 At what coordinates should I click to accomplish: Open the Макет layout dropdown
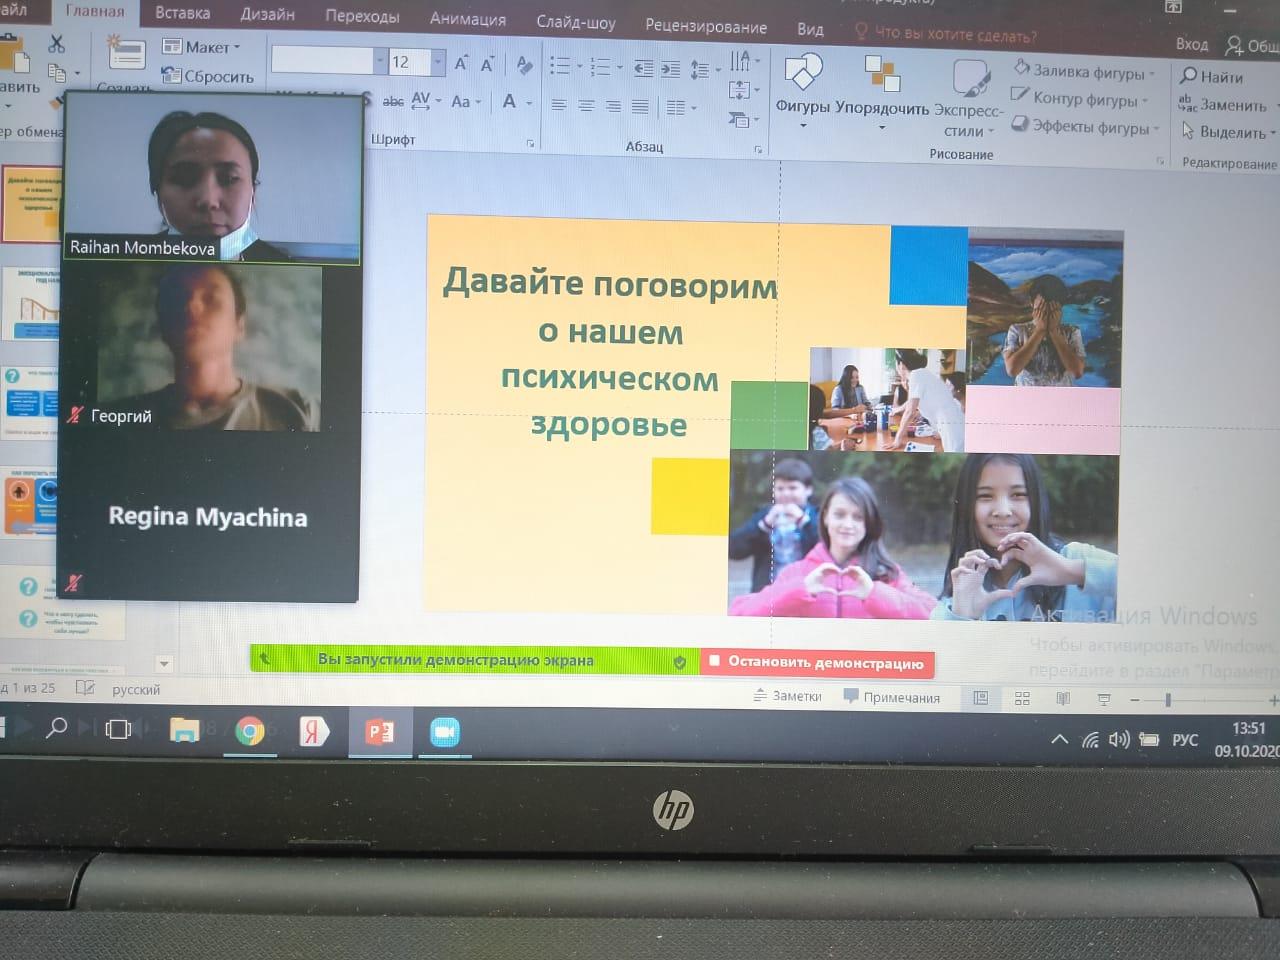tap(202, 47)
